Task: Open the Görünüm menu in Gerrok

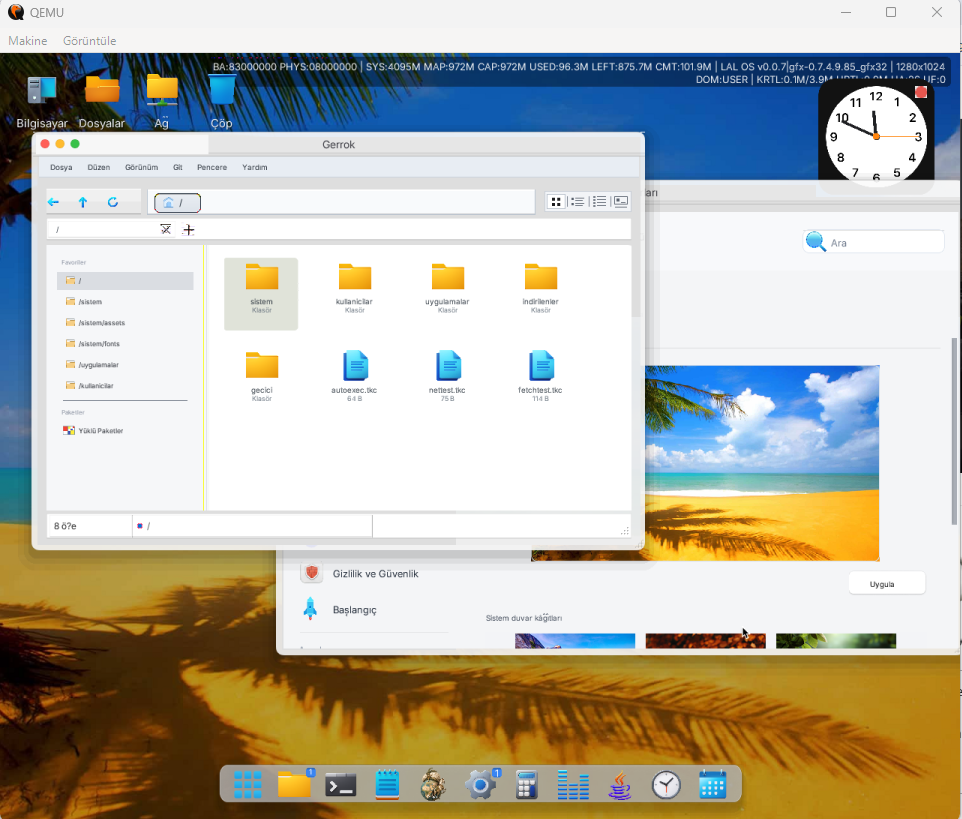Action: (142, 167)
